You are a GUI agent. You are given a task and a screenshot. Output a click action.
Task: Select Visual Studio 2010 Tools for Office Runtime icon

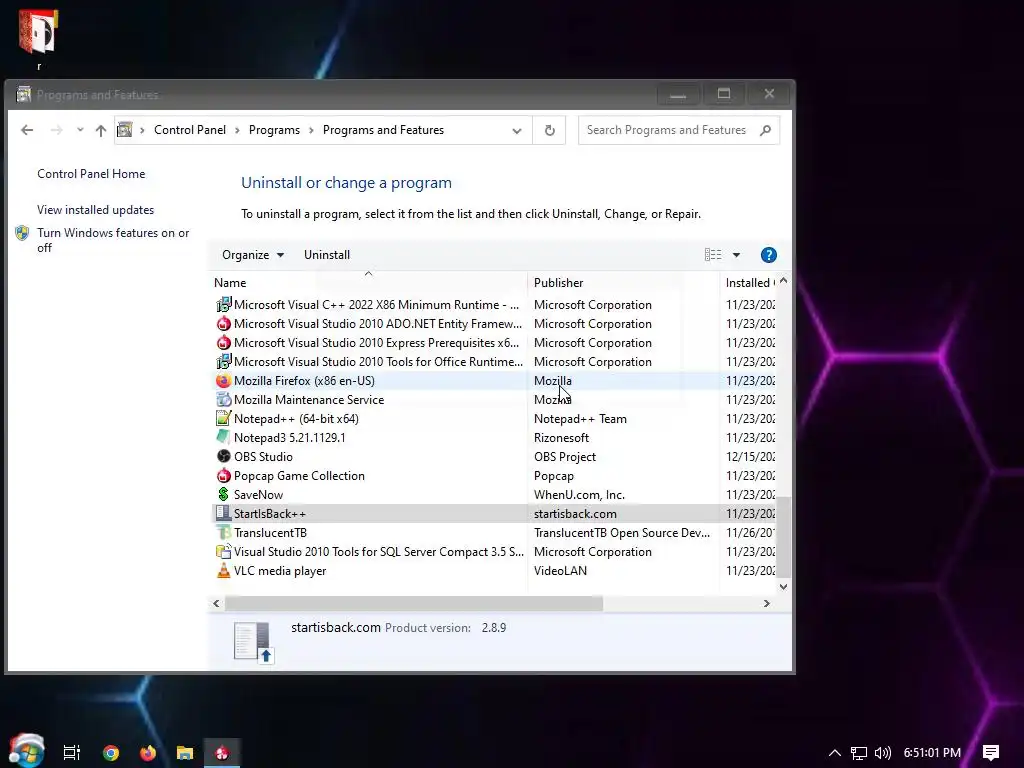click(223, 361)
